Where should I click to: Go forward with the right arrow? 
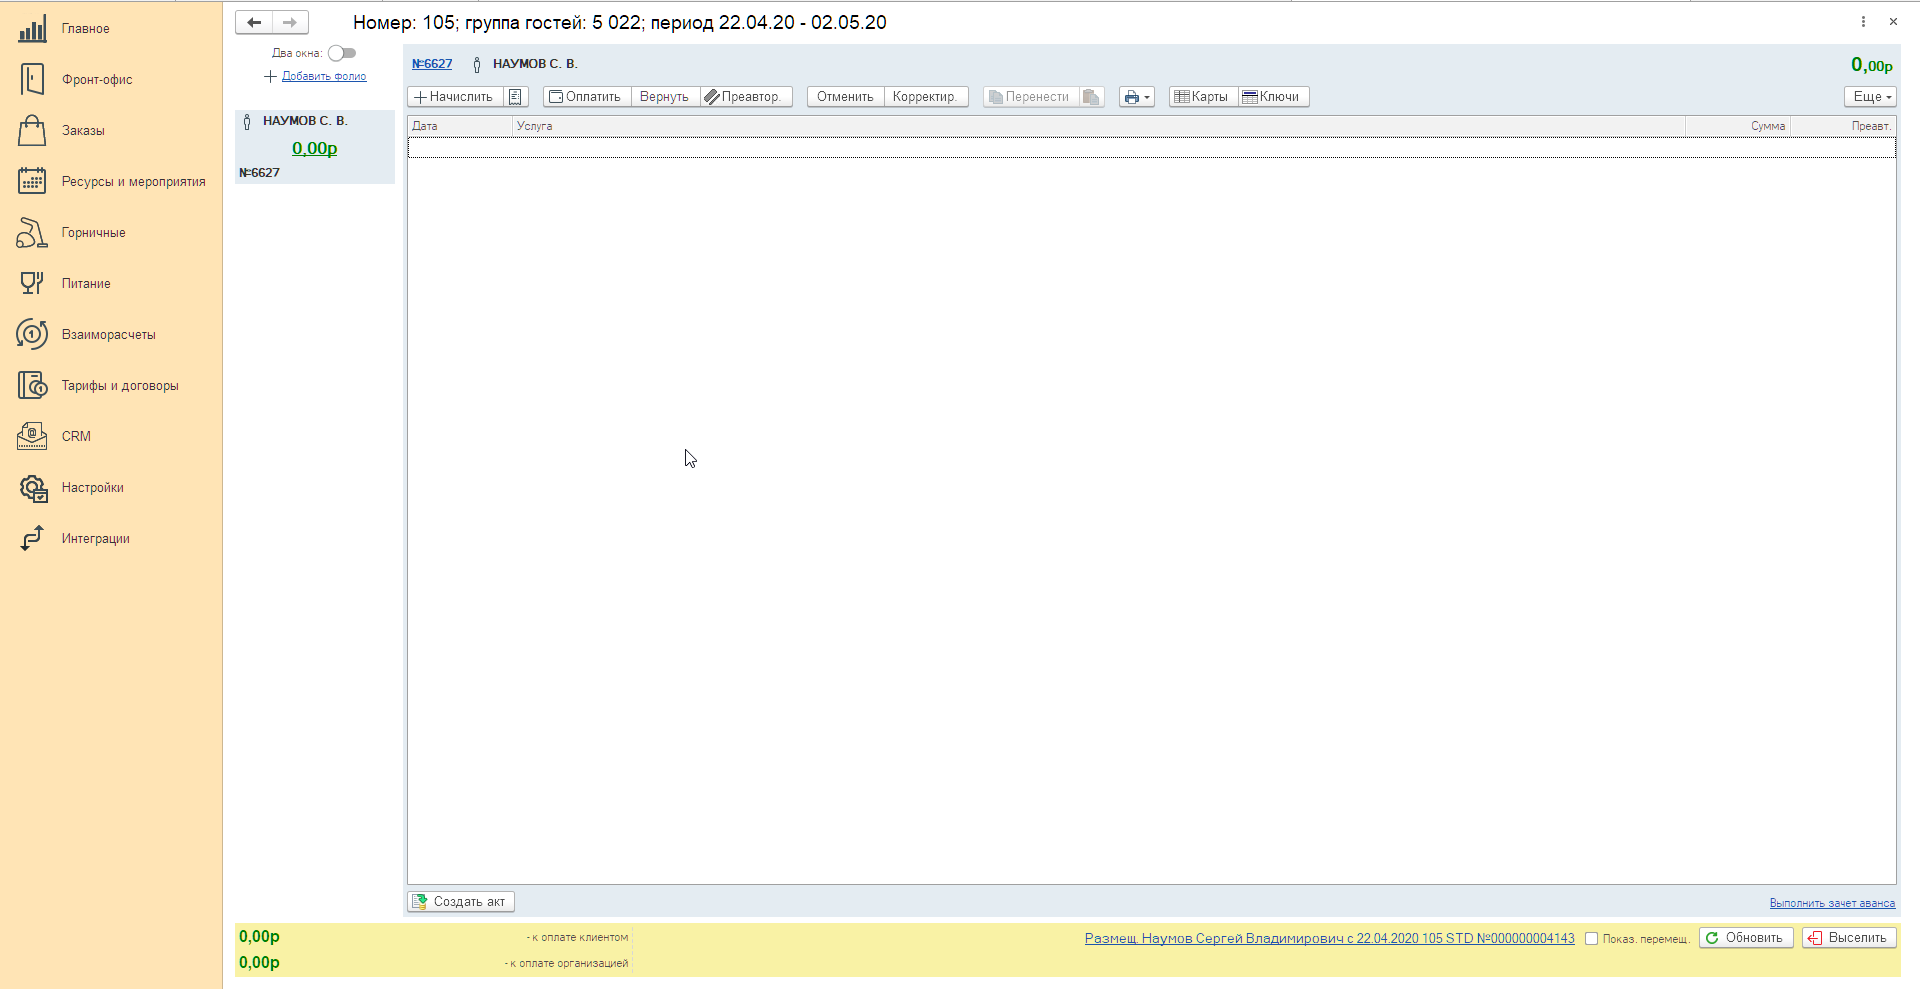click(x=290, y=22)
